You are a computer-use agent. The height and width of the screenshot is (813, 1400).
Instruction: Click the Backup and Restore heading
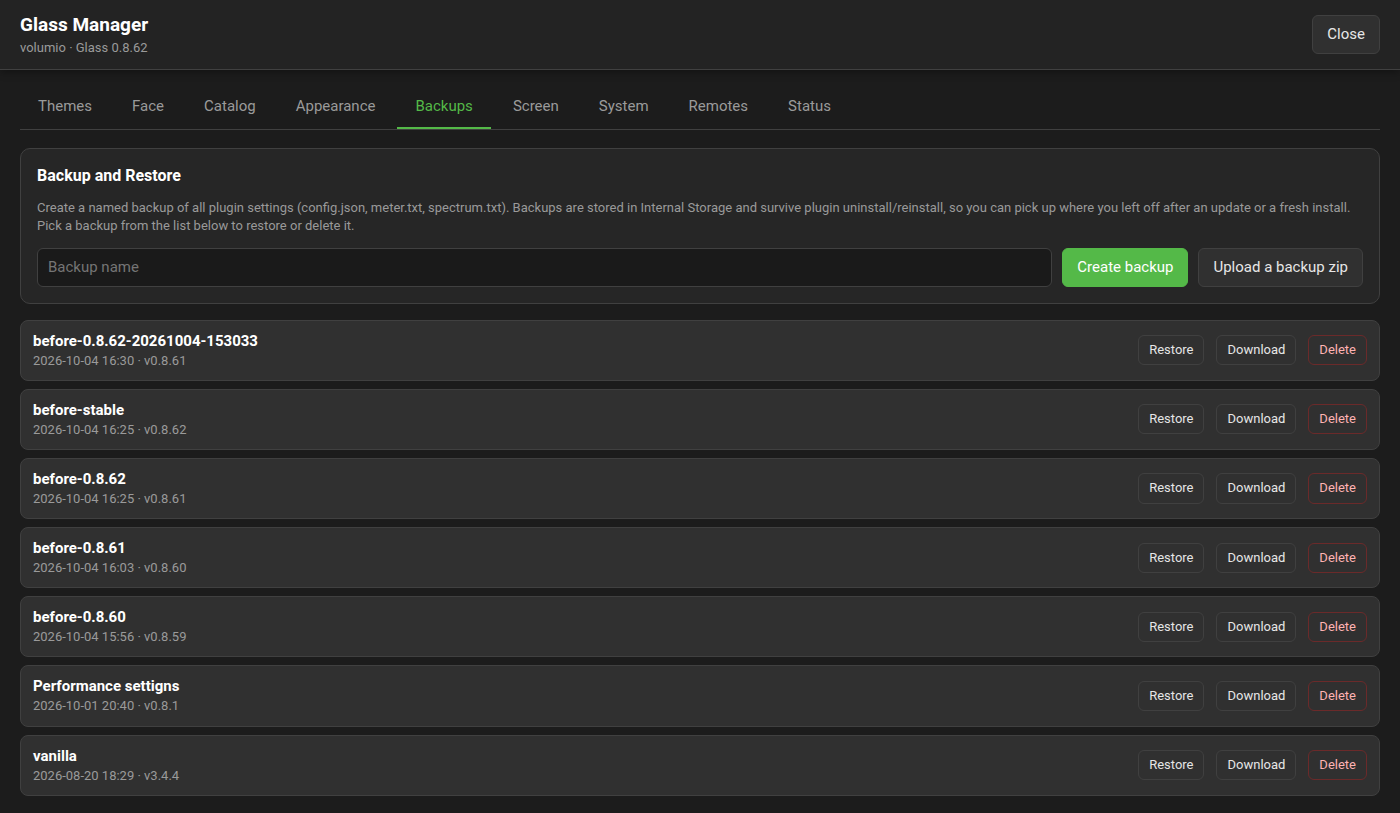[109, 176]
